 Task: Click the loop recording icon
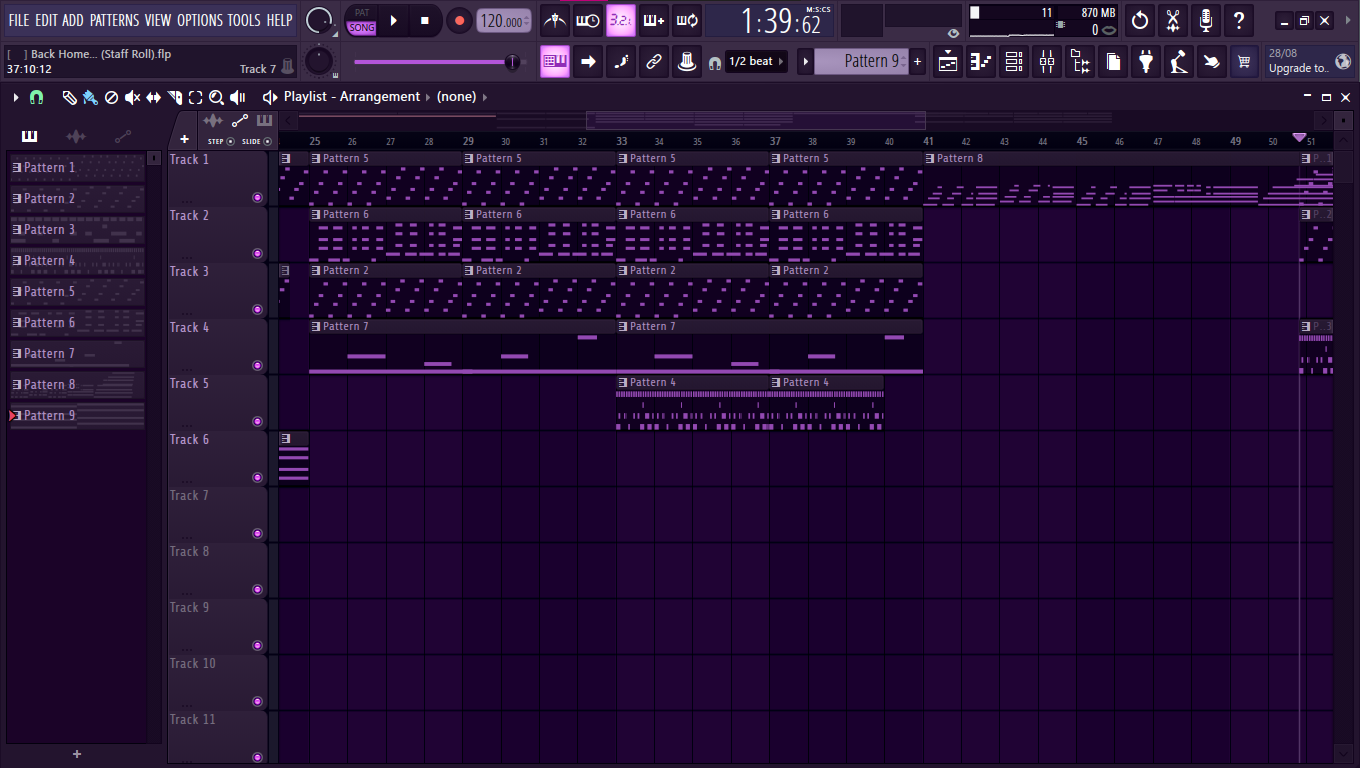click(687, 20)
